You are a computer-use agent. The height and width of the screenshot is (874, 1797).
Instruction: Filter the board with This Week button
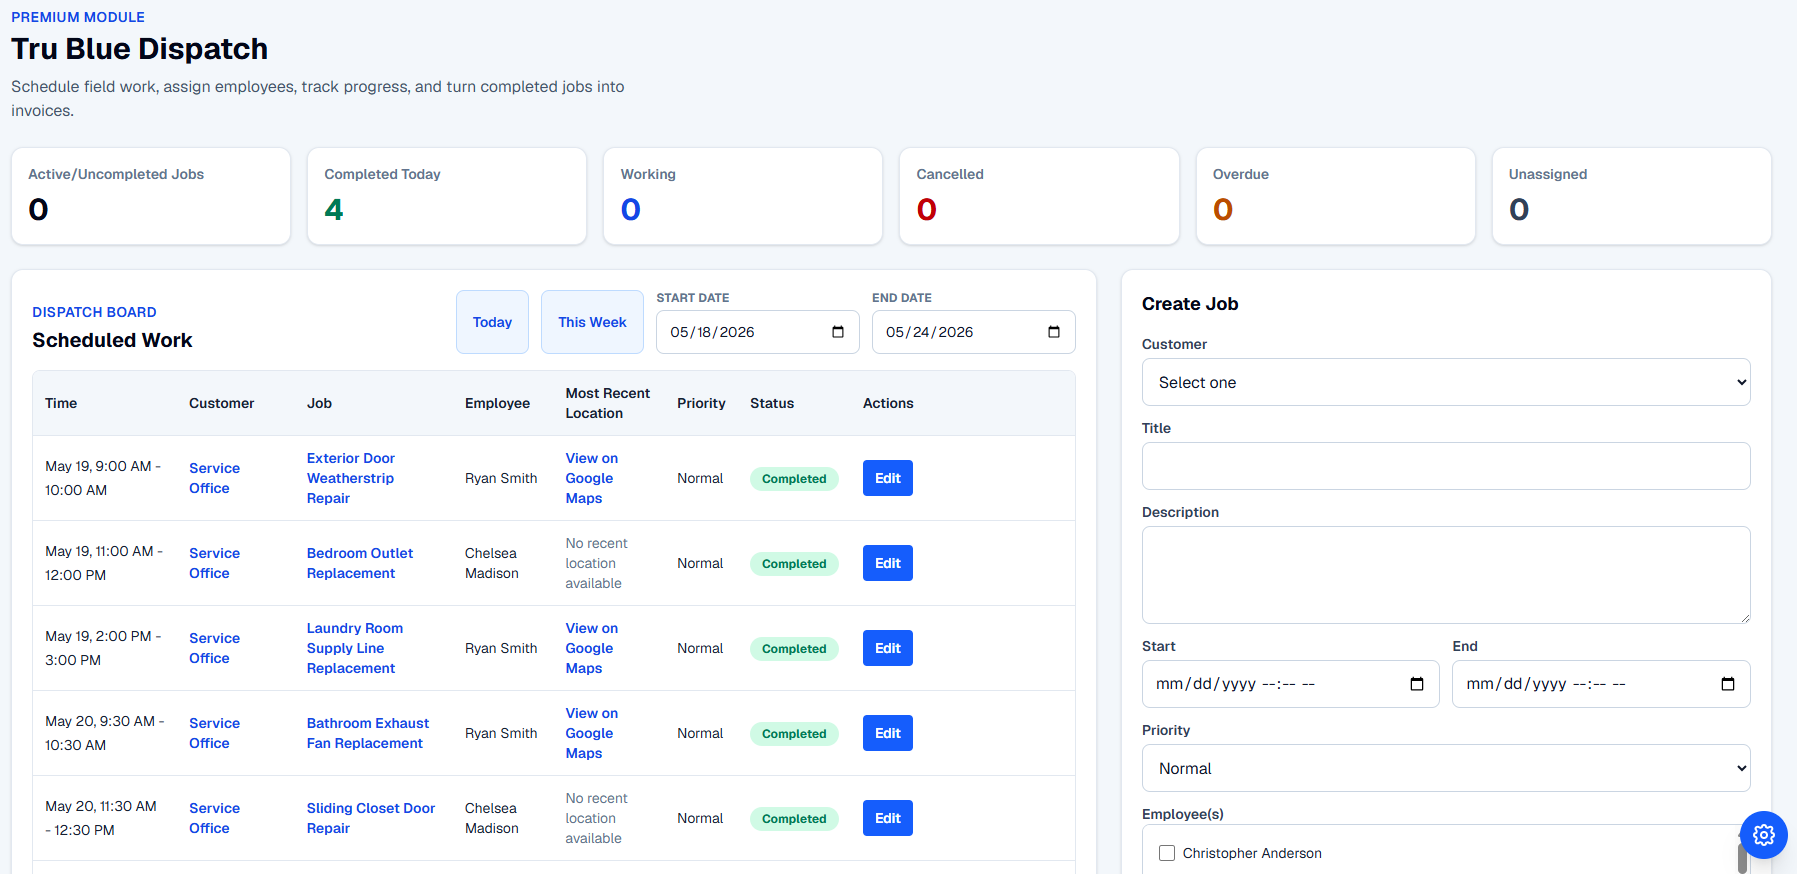[592, 322]
